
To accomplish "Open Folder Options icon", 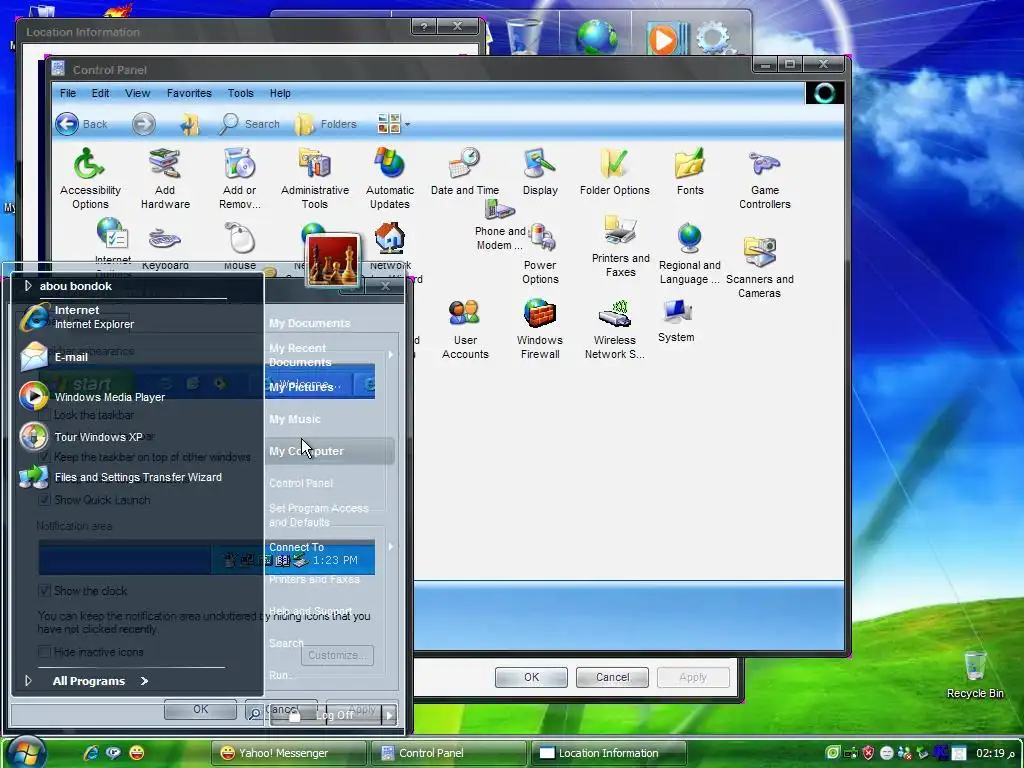I will click(x=615, y=172).
